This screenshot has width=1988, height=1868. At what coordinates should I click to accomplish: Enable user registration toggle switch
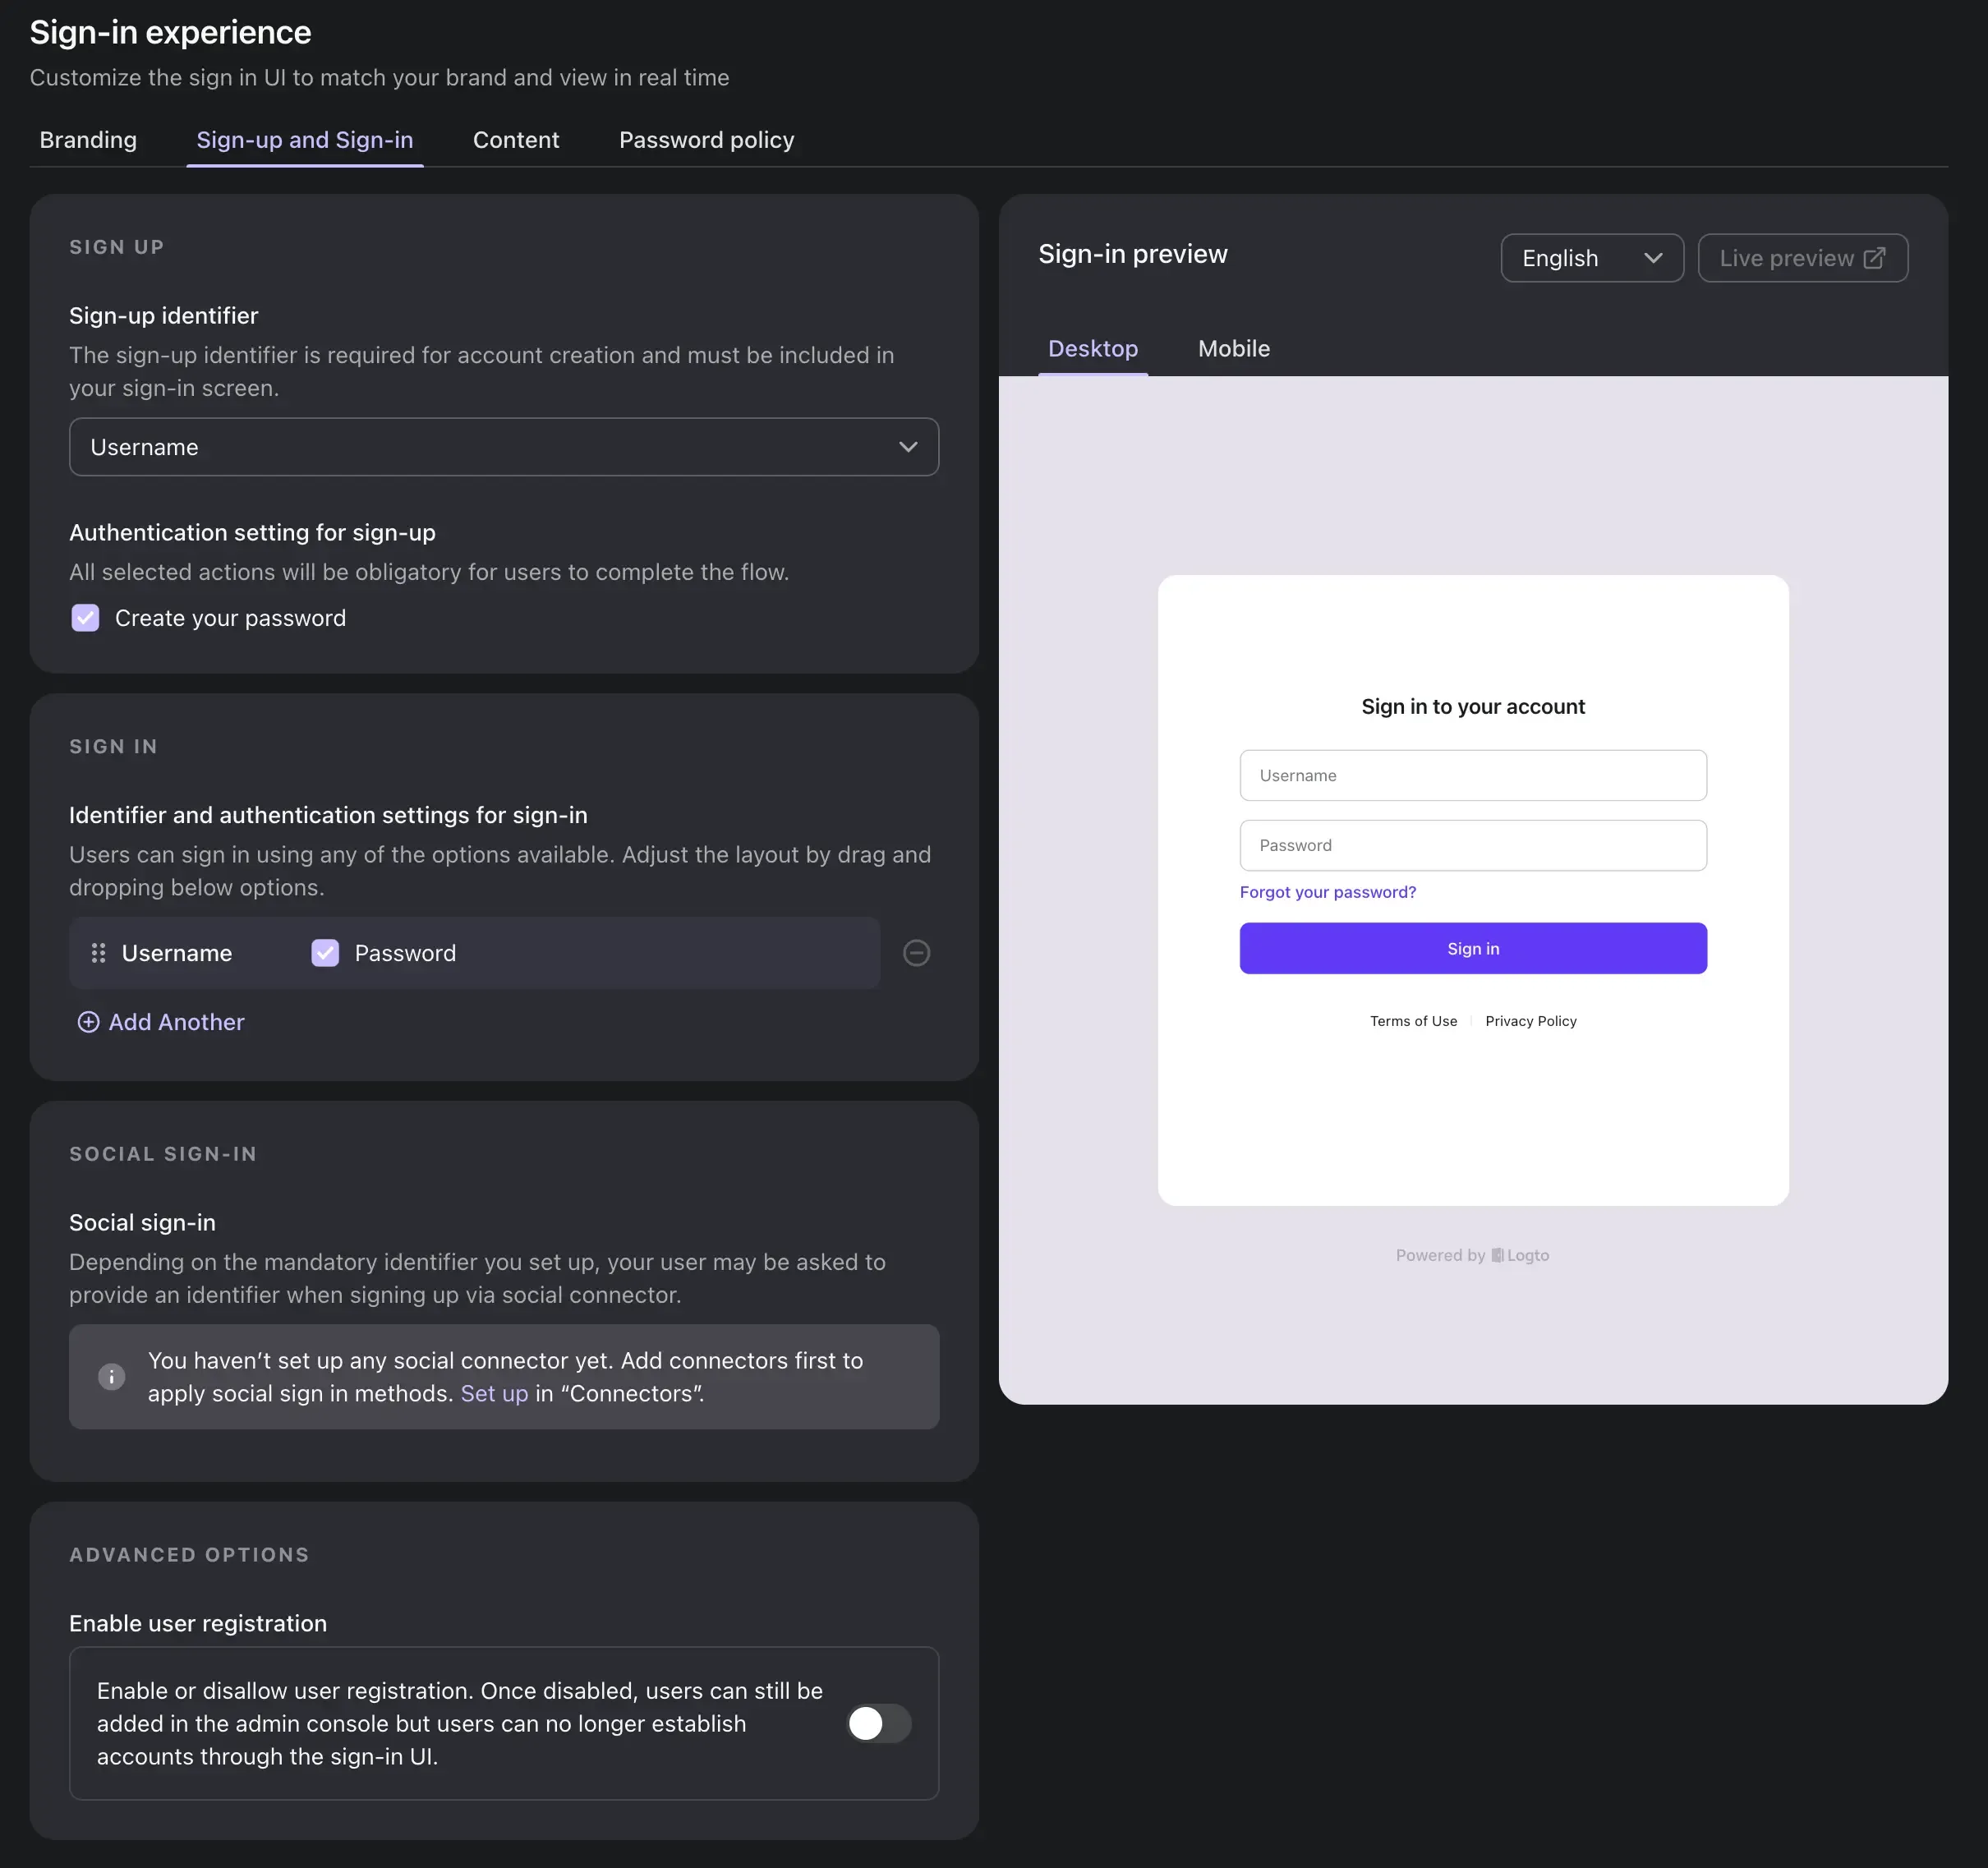coord(877,1723)
